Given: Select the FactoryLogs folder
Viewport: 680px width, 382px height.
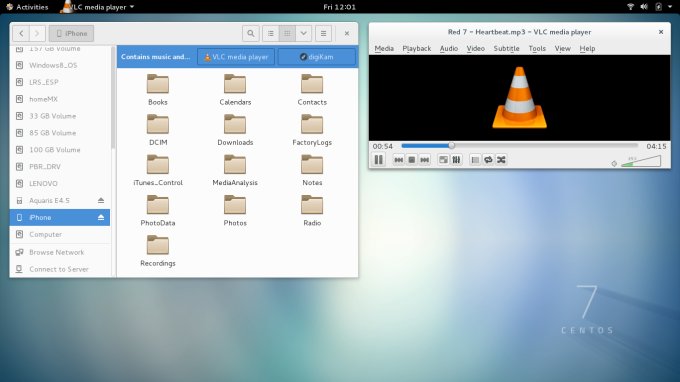Looking at the screenshot, I should [x=312, y=130].
